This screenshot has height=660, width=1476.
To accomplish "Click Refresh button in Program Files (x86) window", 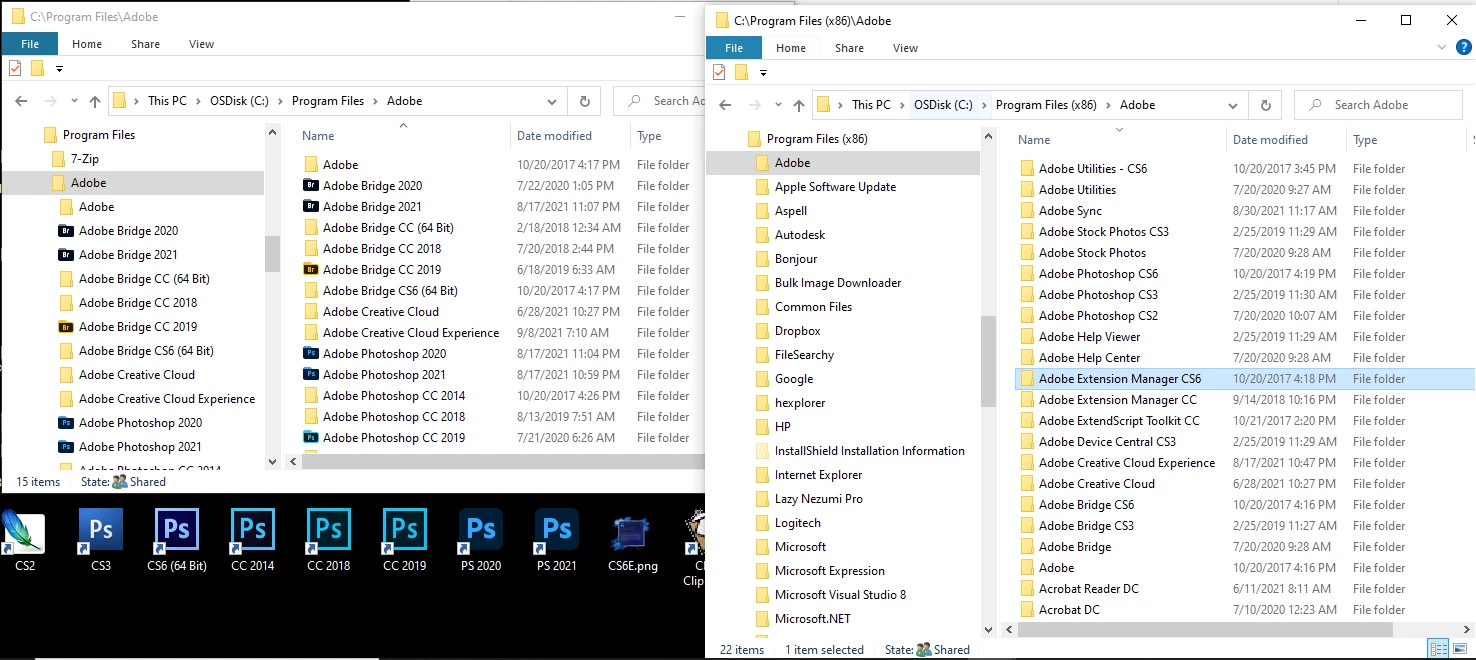I will [x=1265, y=105].
